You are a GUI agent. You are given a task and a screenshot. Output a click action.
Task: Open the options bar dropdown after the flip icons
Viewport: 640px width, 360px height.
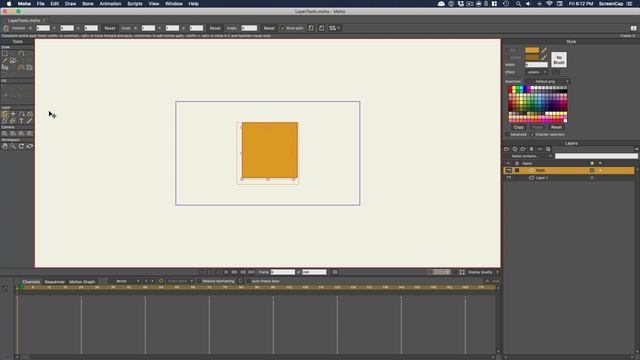coord(334,28)
